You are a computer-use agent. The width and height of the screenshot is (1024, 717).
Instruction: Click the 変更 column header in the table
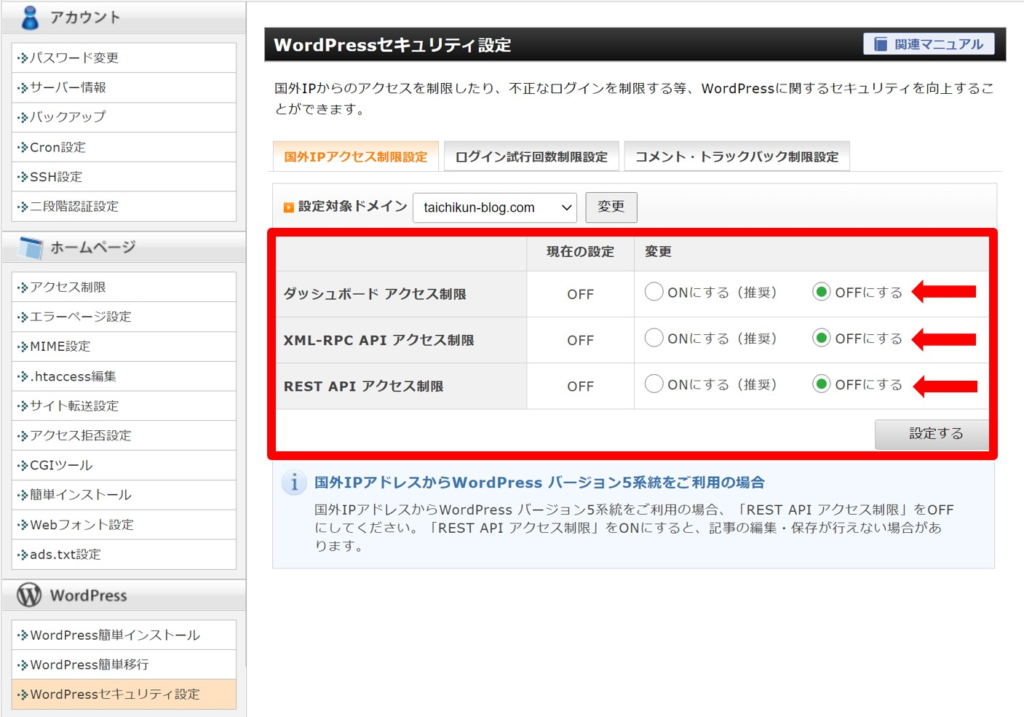(x=658, y=252)
